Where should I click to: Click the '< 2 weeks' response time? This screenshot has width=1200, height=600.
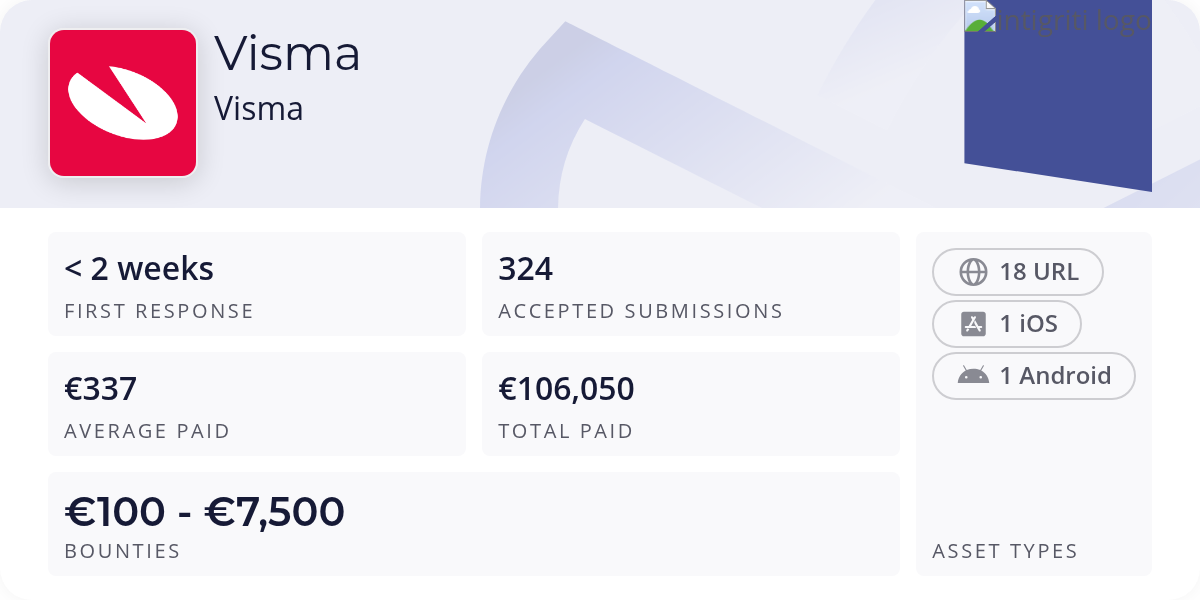click(139, 269)
